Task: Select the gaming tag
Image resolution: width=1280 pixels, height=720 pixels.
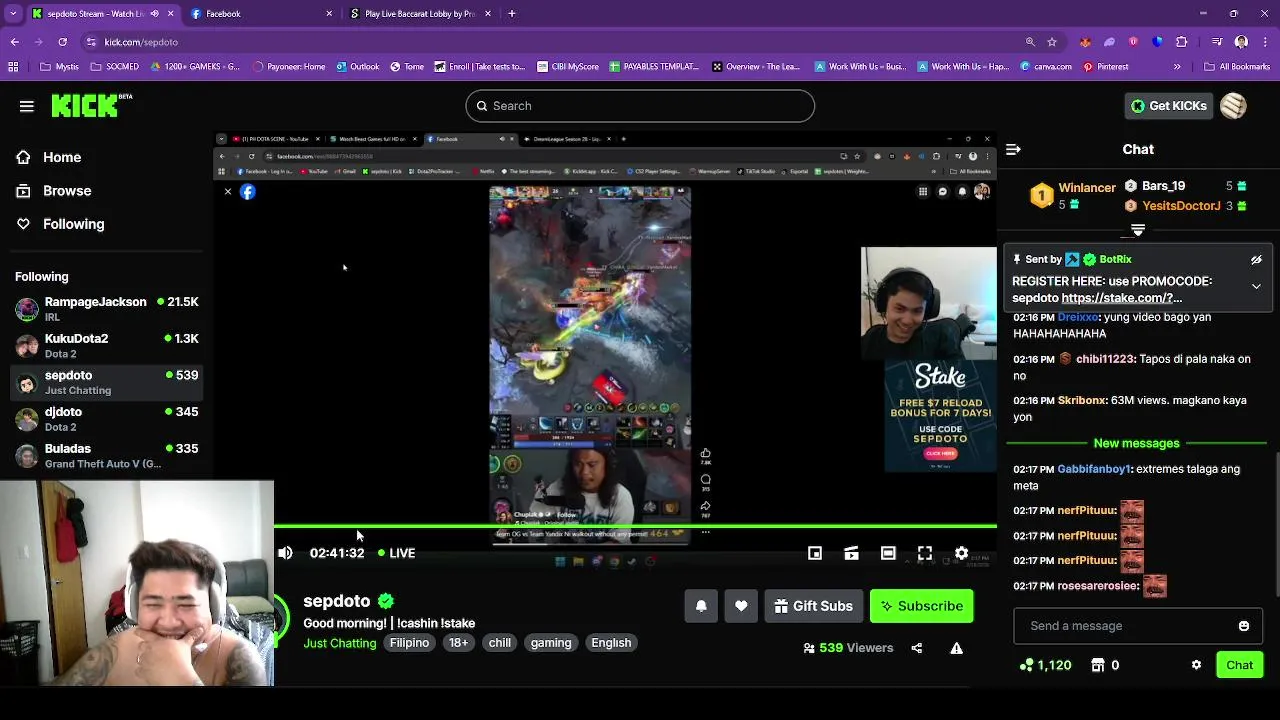Action: [x=551, y=643]
